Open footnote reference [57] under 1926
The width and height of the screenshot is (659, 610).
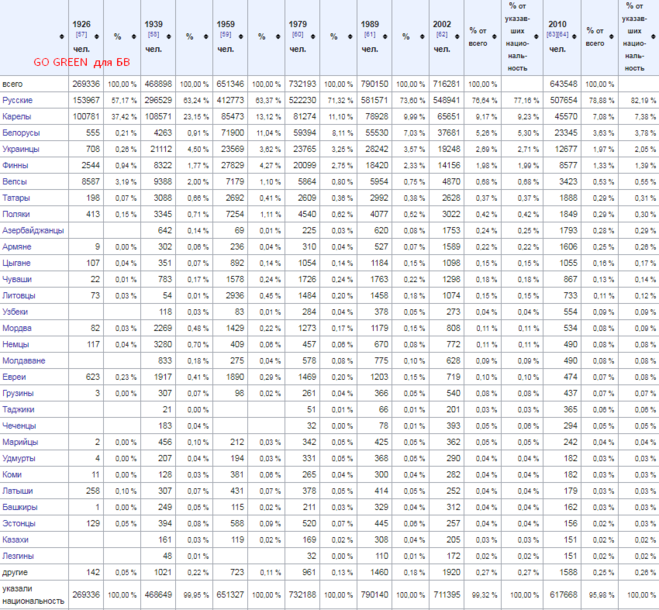tap(80, 36)
